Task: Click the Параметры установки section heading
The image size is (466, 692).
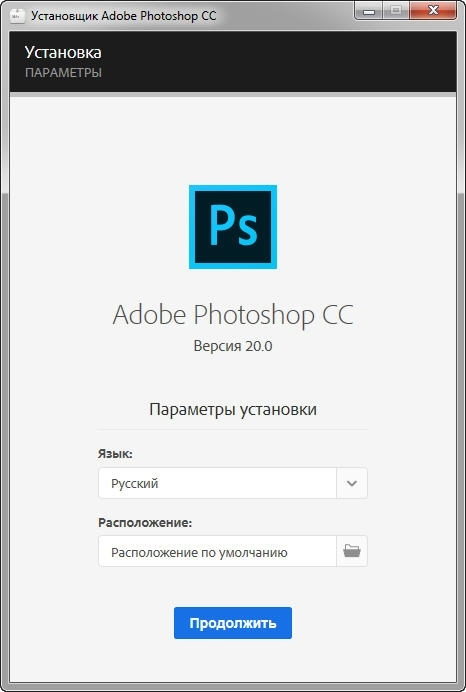Action: 233,410
